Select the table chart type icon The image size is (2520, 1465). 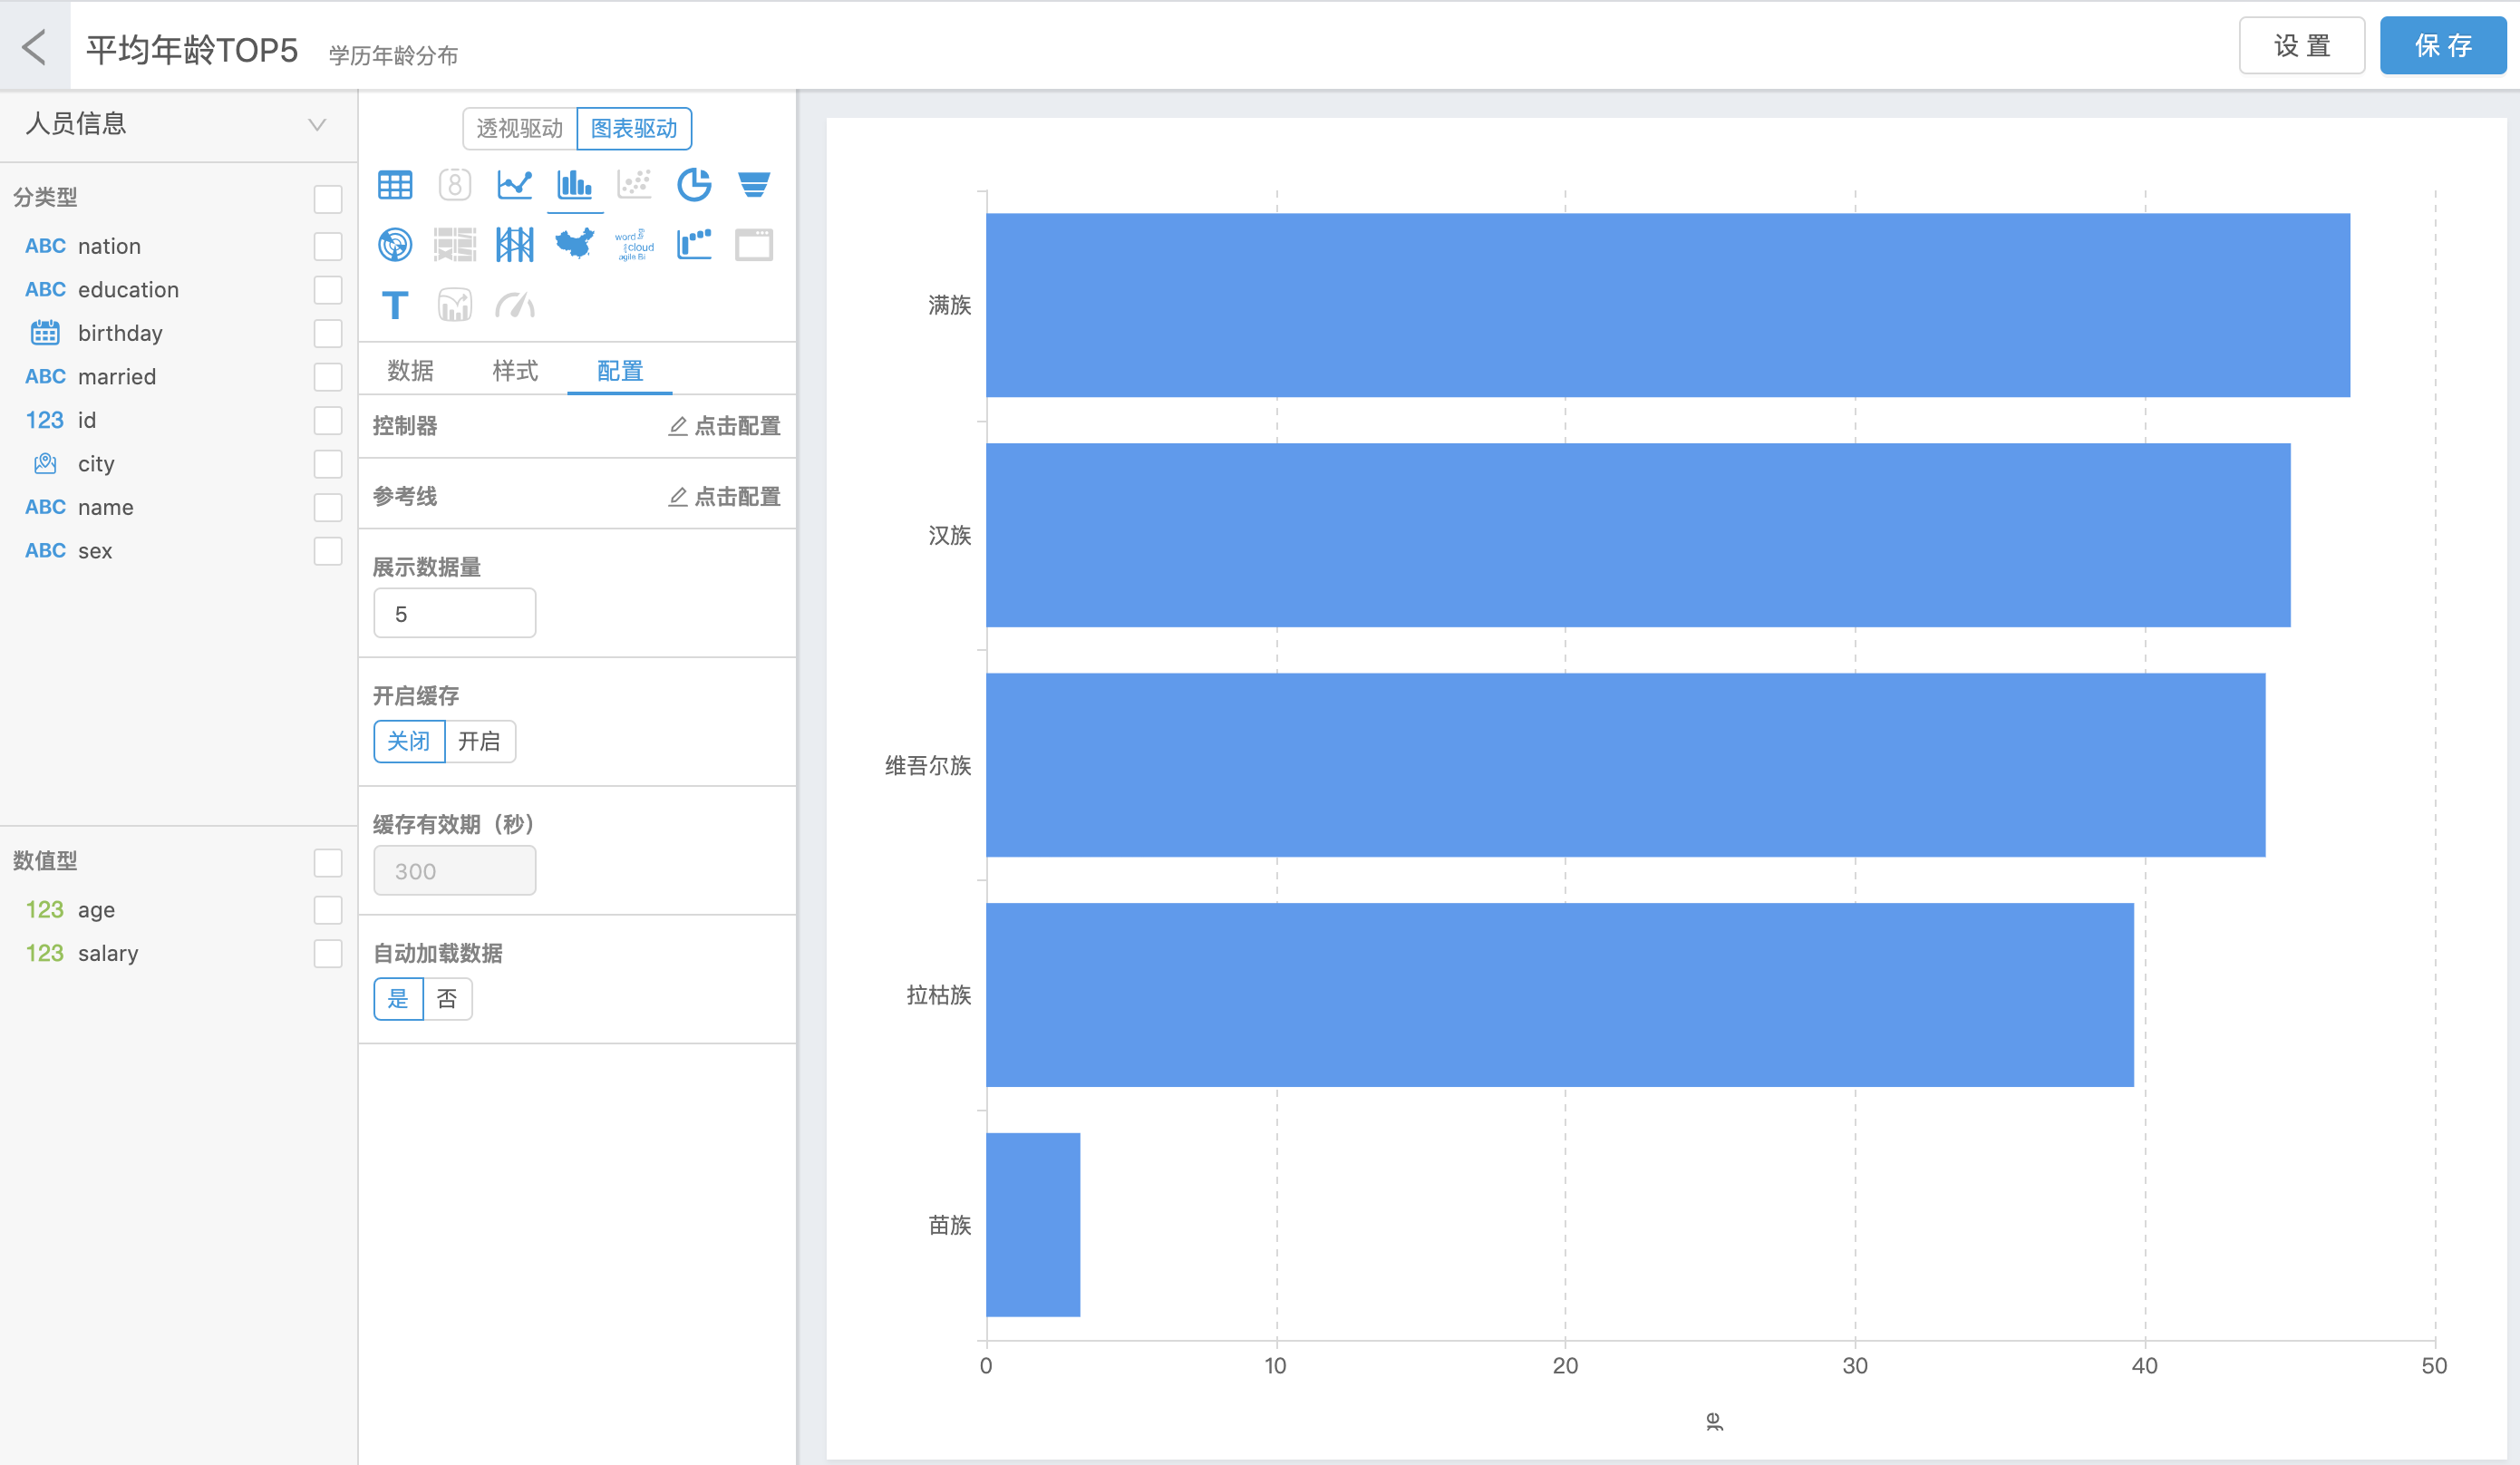[395, 185]
